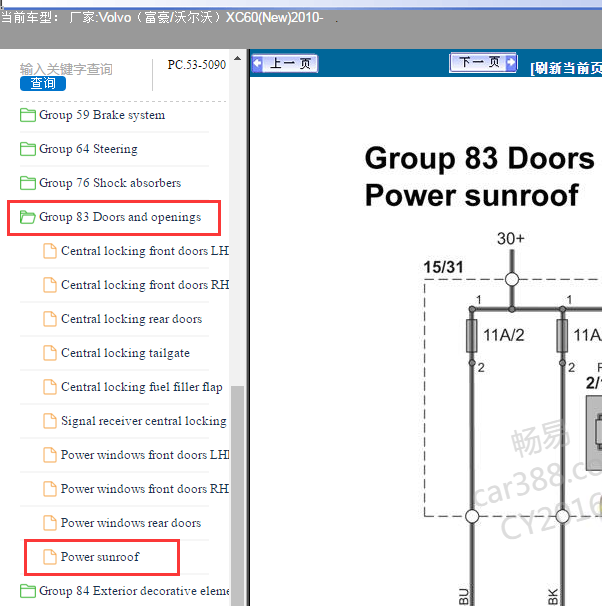
Task: Click page icon of Central locking front doors RH
Action: coord(49,285)
